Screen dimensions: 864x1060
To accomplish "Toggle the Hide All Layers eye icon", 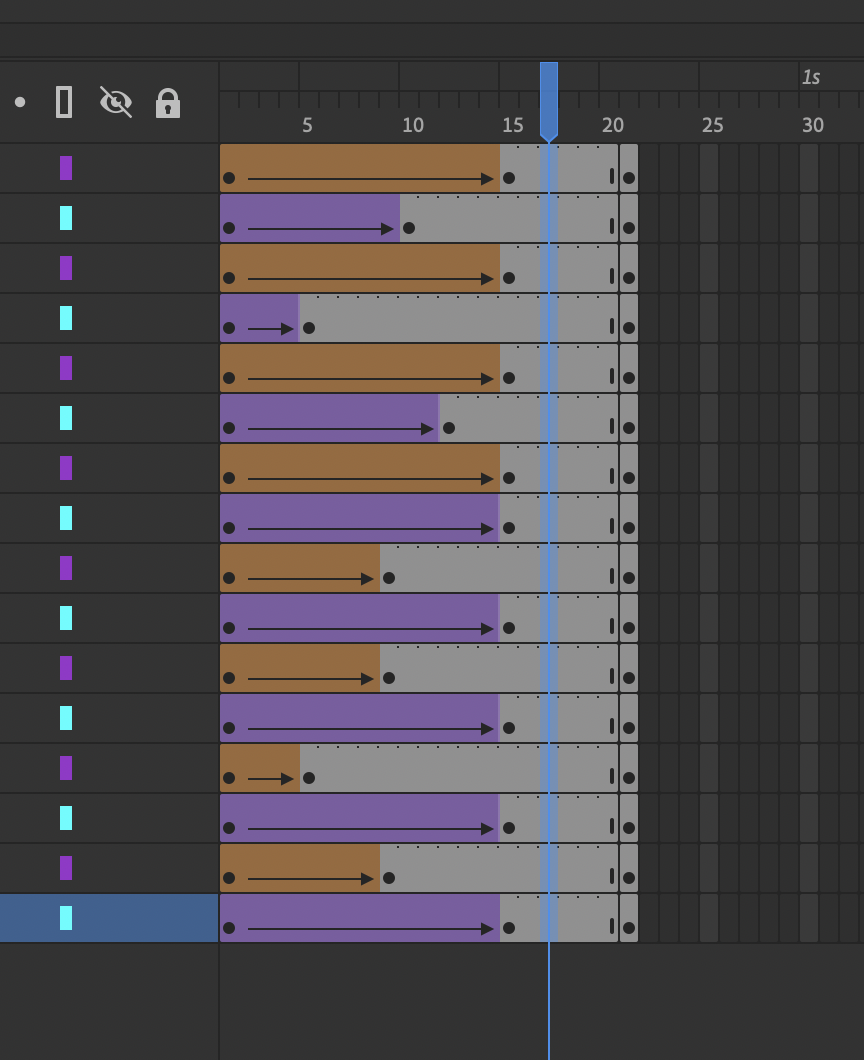I will 116,102.
